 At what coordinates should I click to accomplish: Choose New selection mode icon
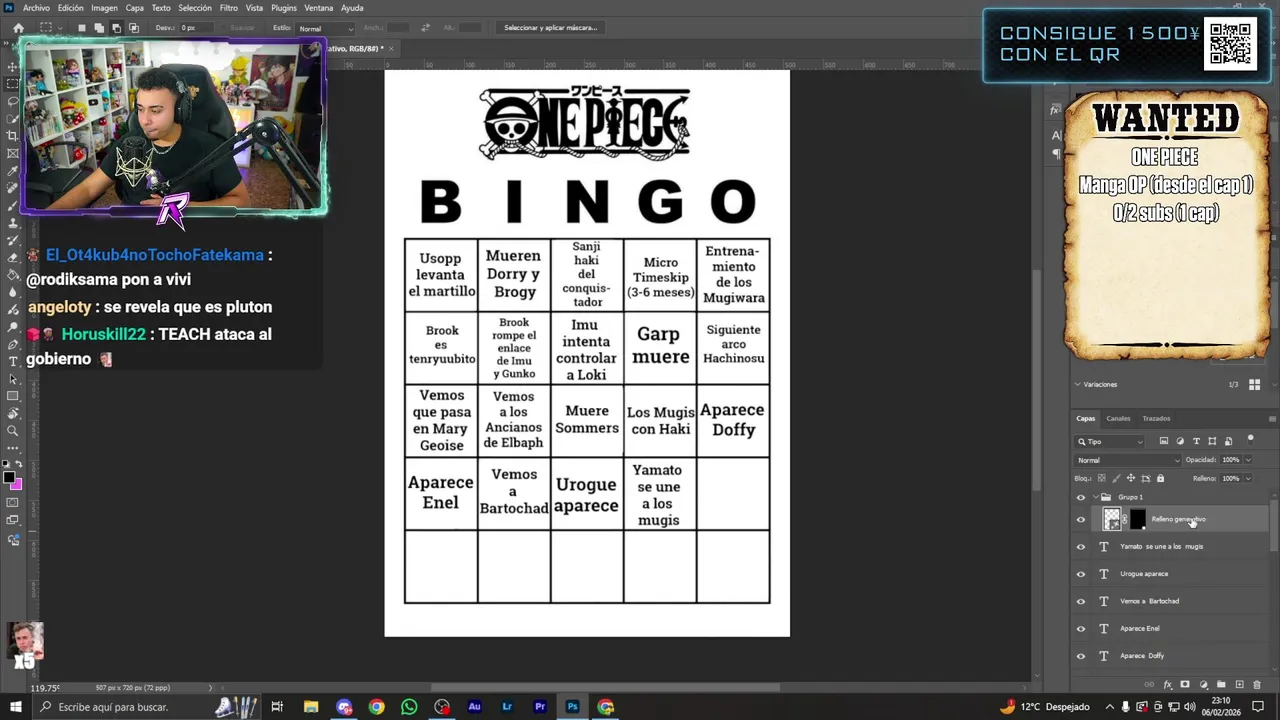pyautogui.click(x=82, y=28)
